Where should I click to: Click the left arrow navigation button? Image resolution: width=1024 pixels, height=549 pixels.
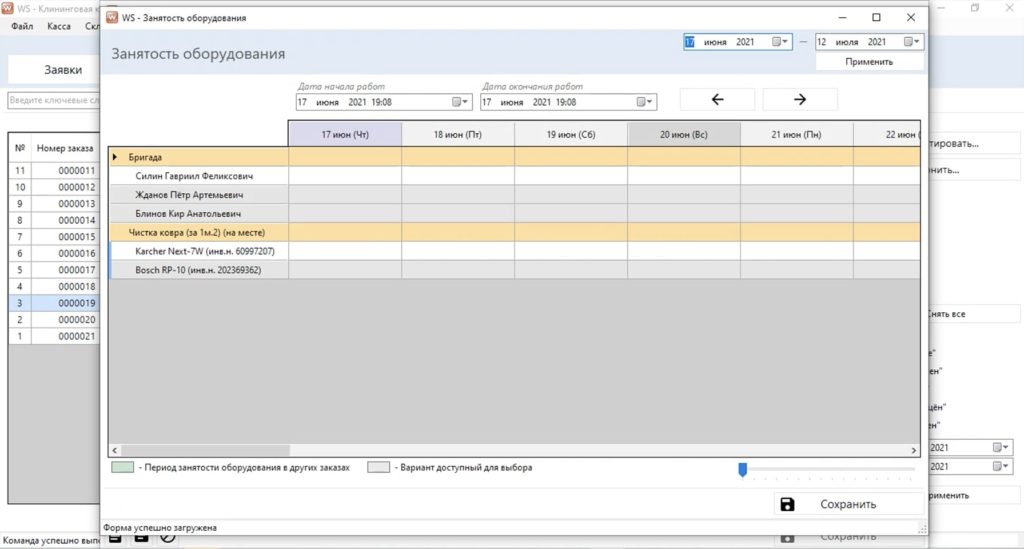717,99
